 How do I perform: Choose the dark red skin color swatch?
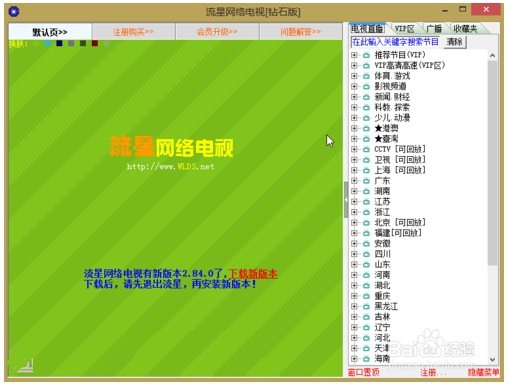click(x=95, y=43)
